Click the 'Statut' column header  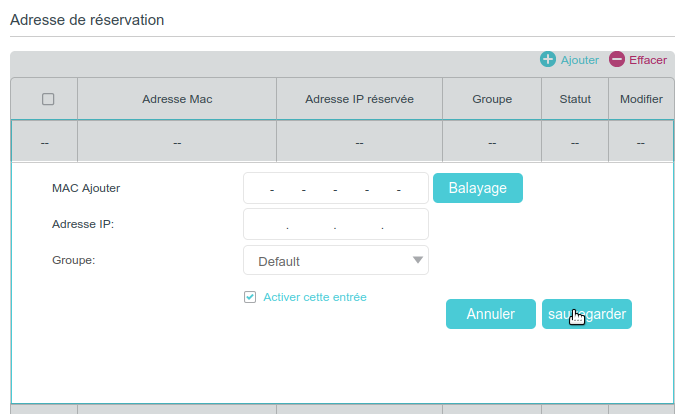click(575, 99)
